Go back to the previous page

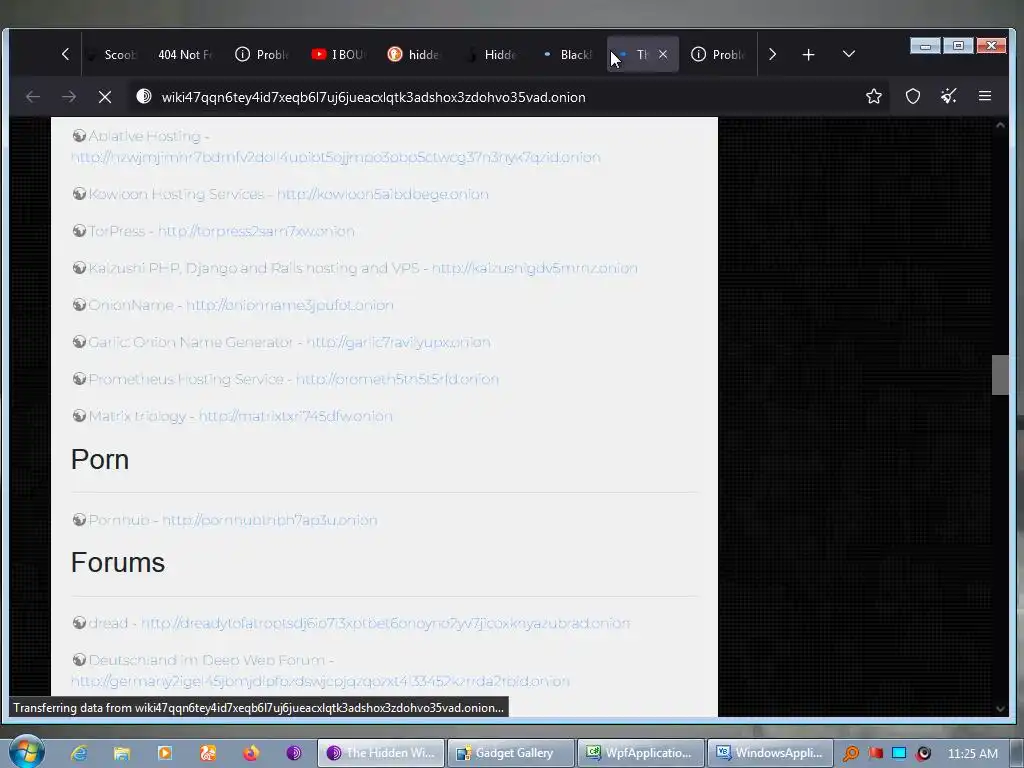33,97
